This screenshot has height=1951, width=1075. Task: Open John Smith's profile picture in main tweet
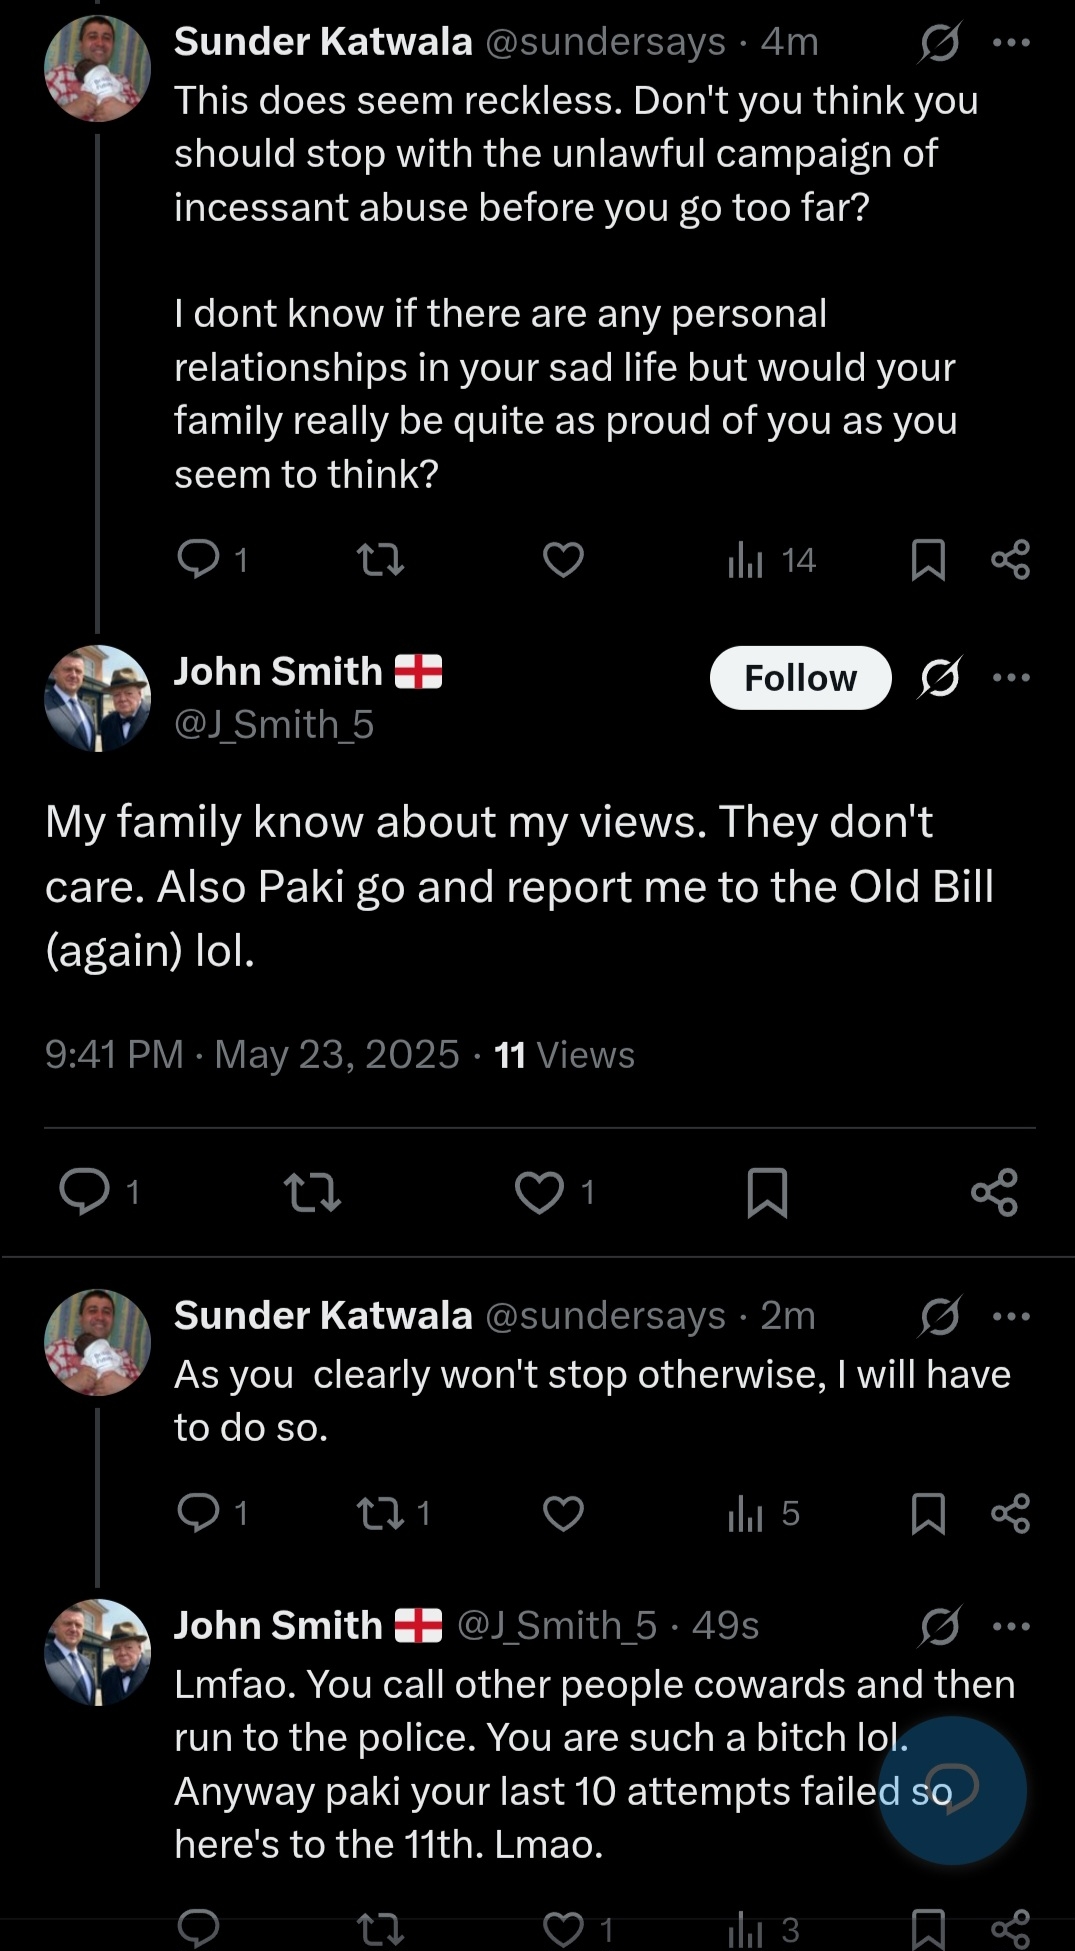97,697
